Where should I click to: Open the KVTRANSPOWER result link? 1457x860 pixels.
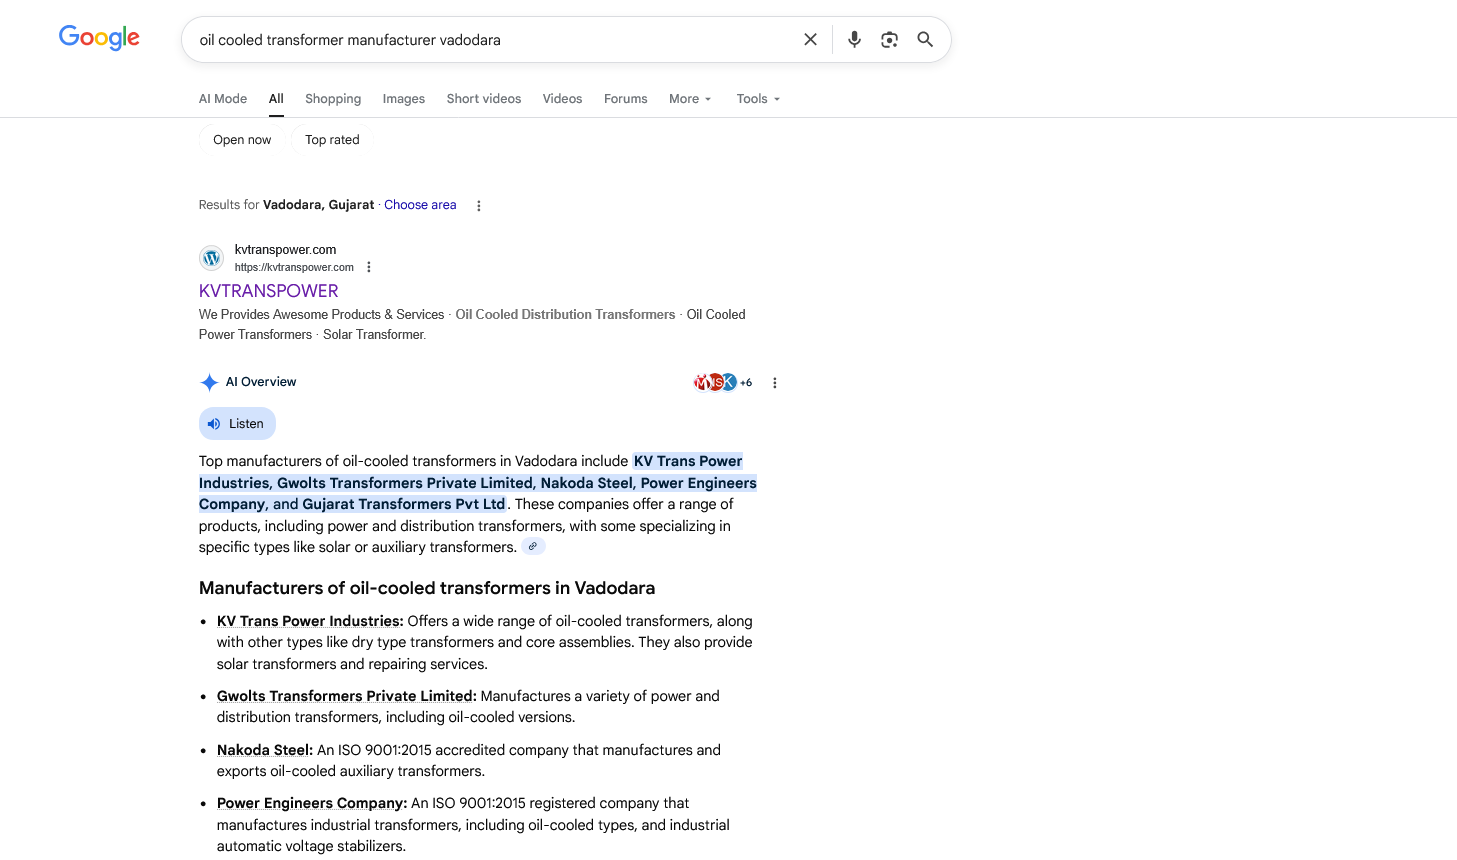[269, 291]
